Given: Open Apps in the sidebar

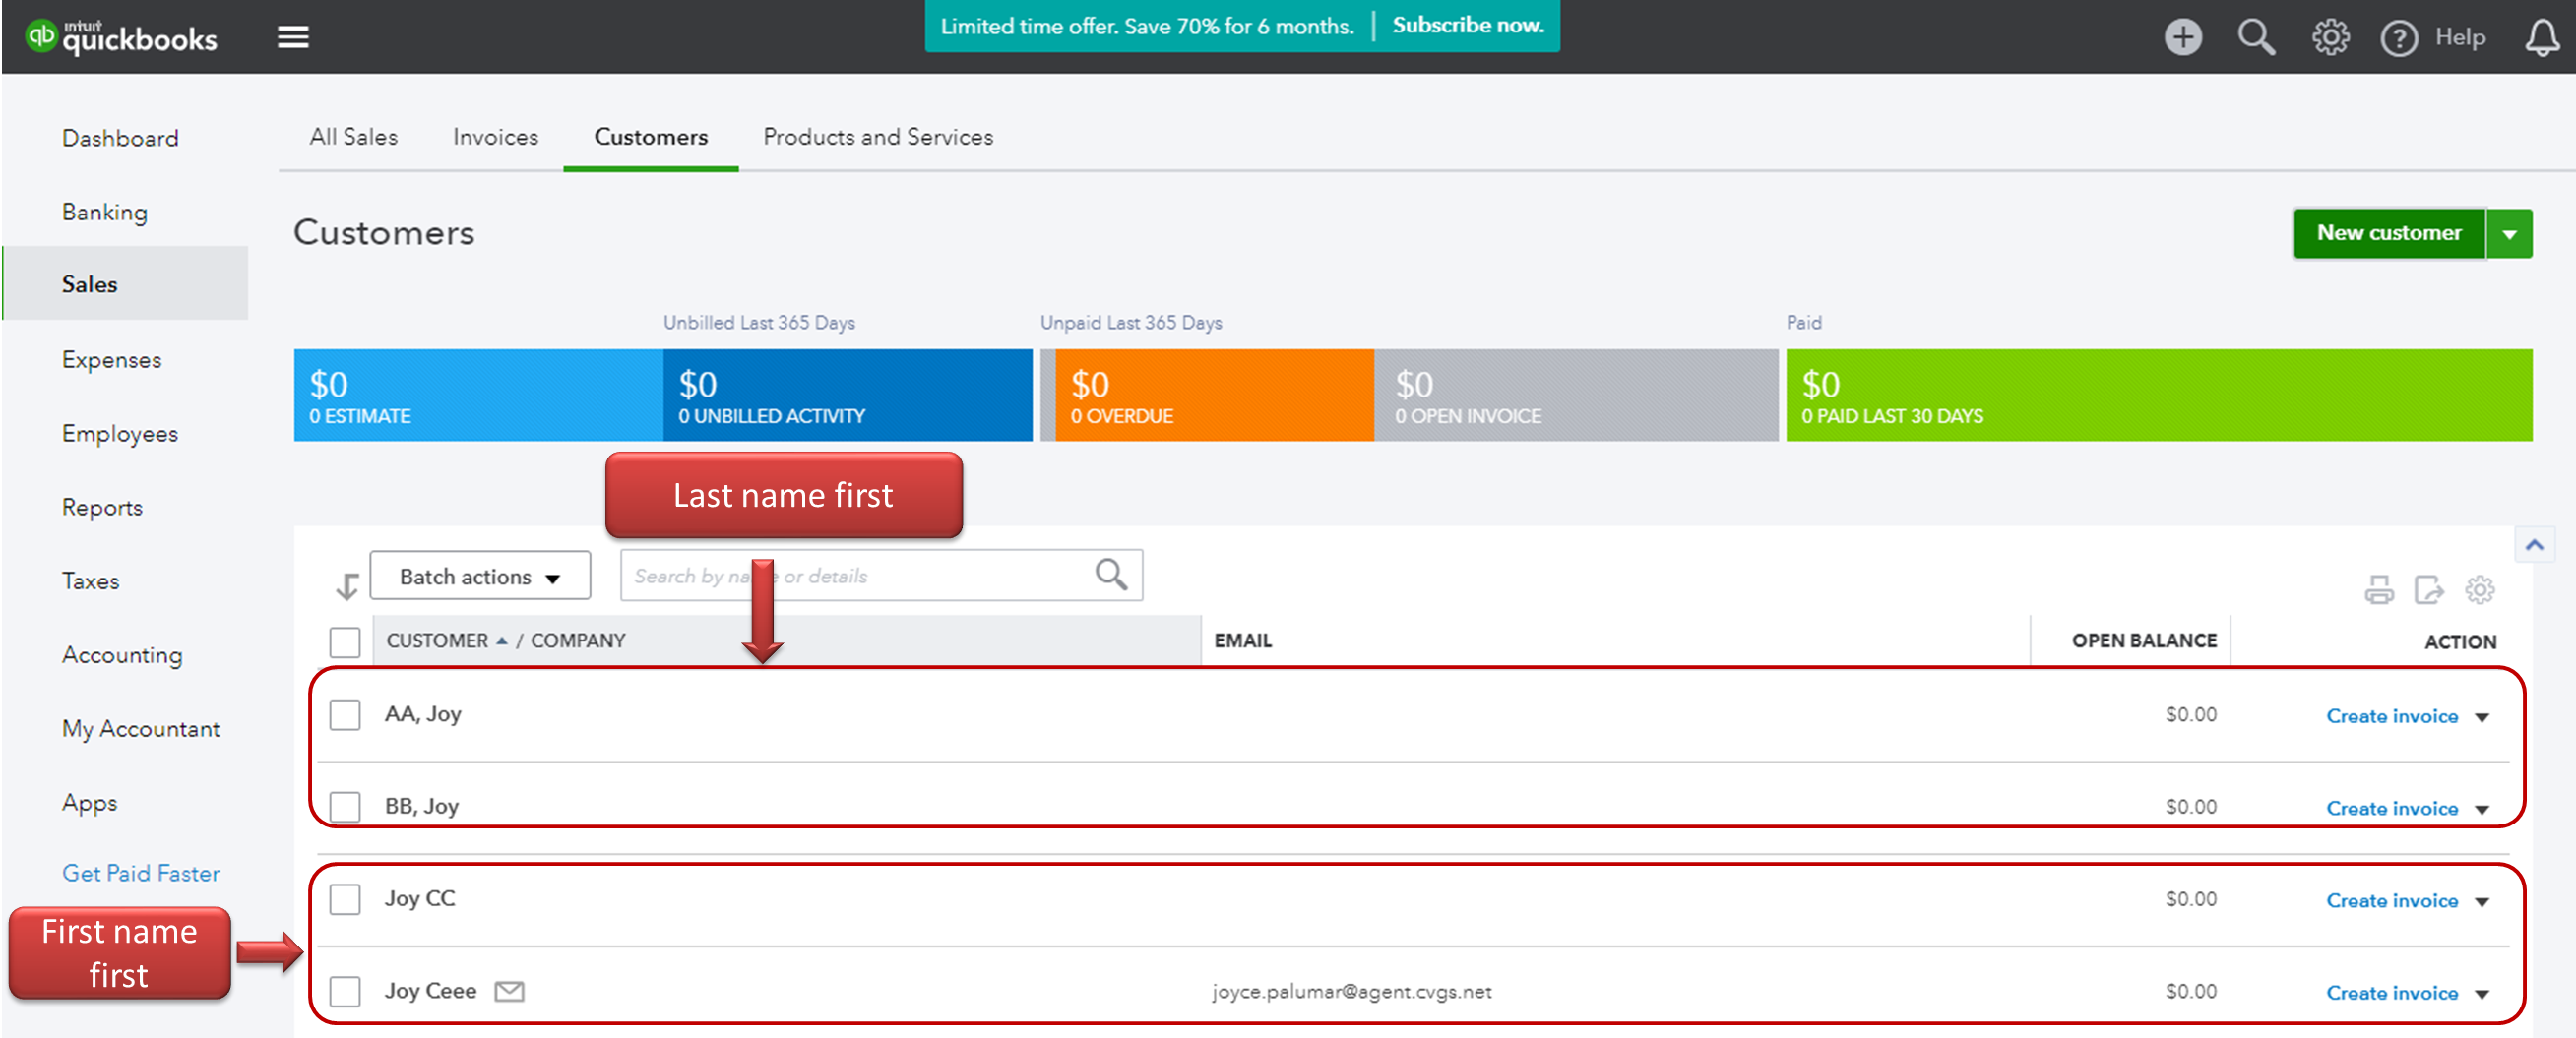Looking at the screenshot, I should pyautogui.click(x=89, y=803).
